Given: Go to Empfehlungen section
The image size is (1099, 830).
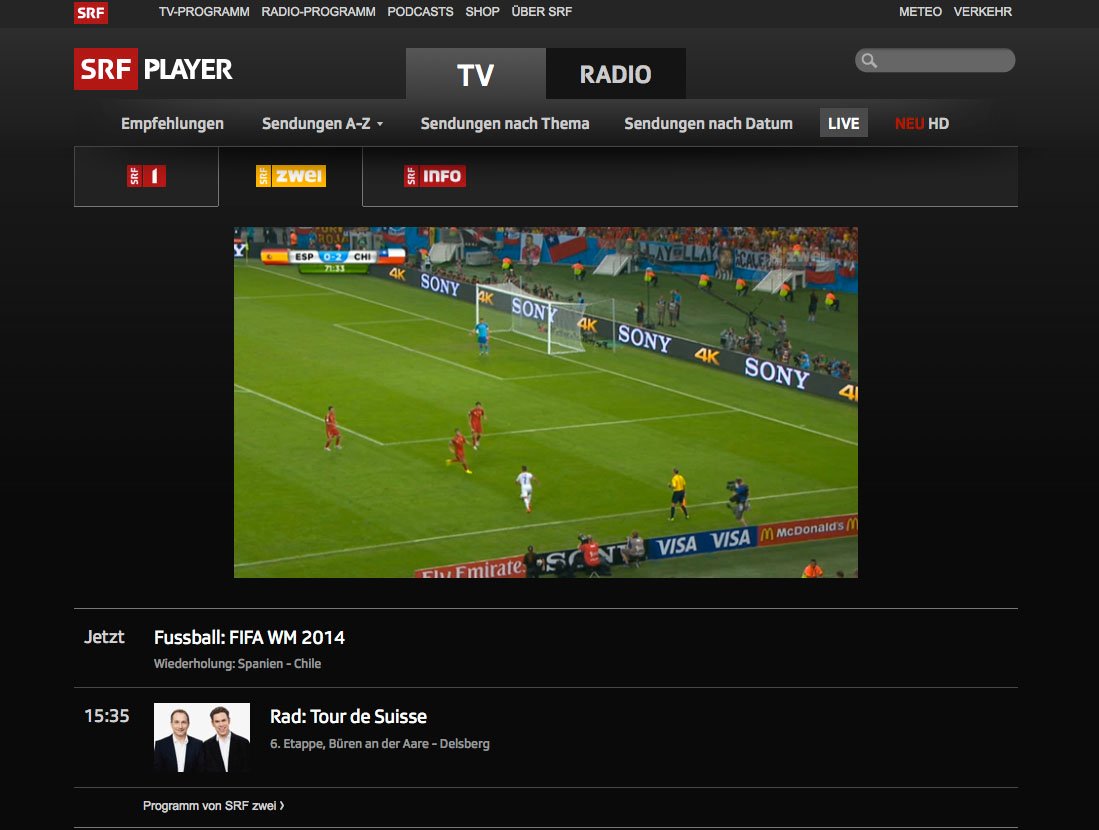Looking at the screenshot, I should click(x=172, y=124).
